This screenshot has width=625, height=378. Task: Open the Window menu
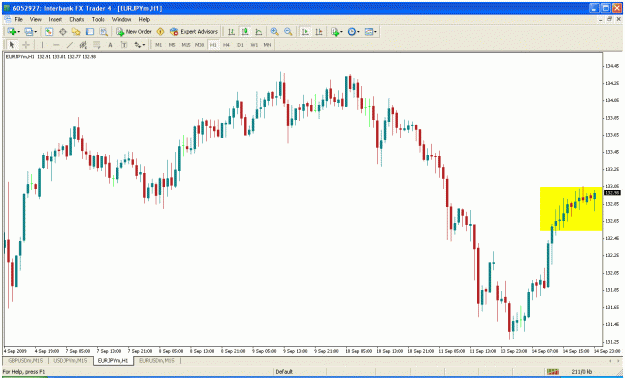point(121,19)
